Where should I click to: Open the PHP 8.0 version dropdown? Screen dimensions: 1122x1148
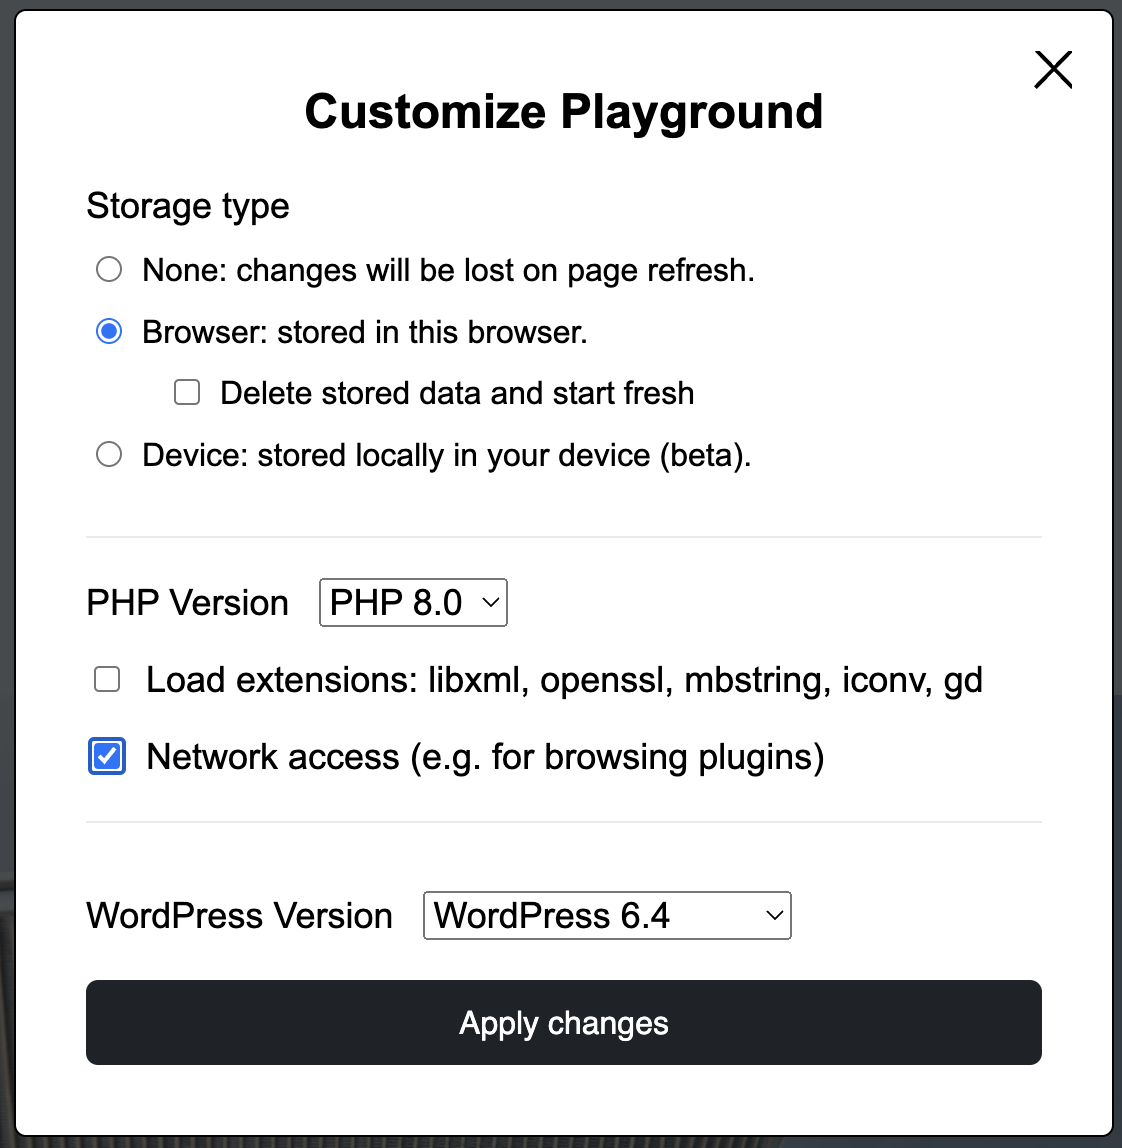pyautogui.click(x=413, y=603)
